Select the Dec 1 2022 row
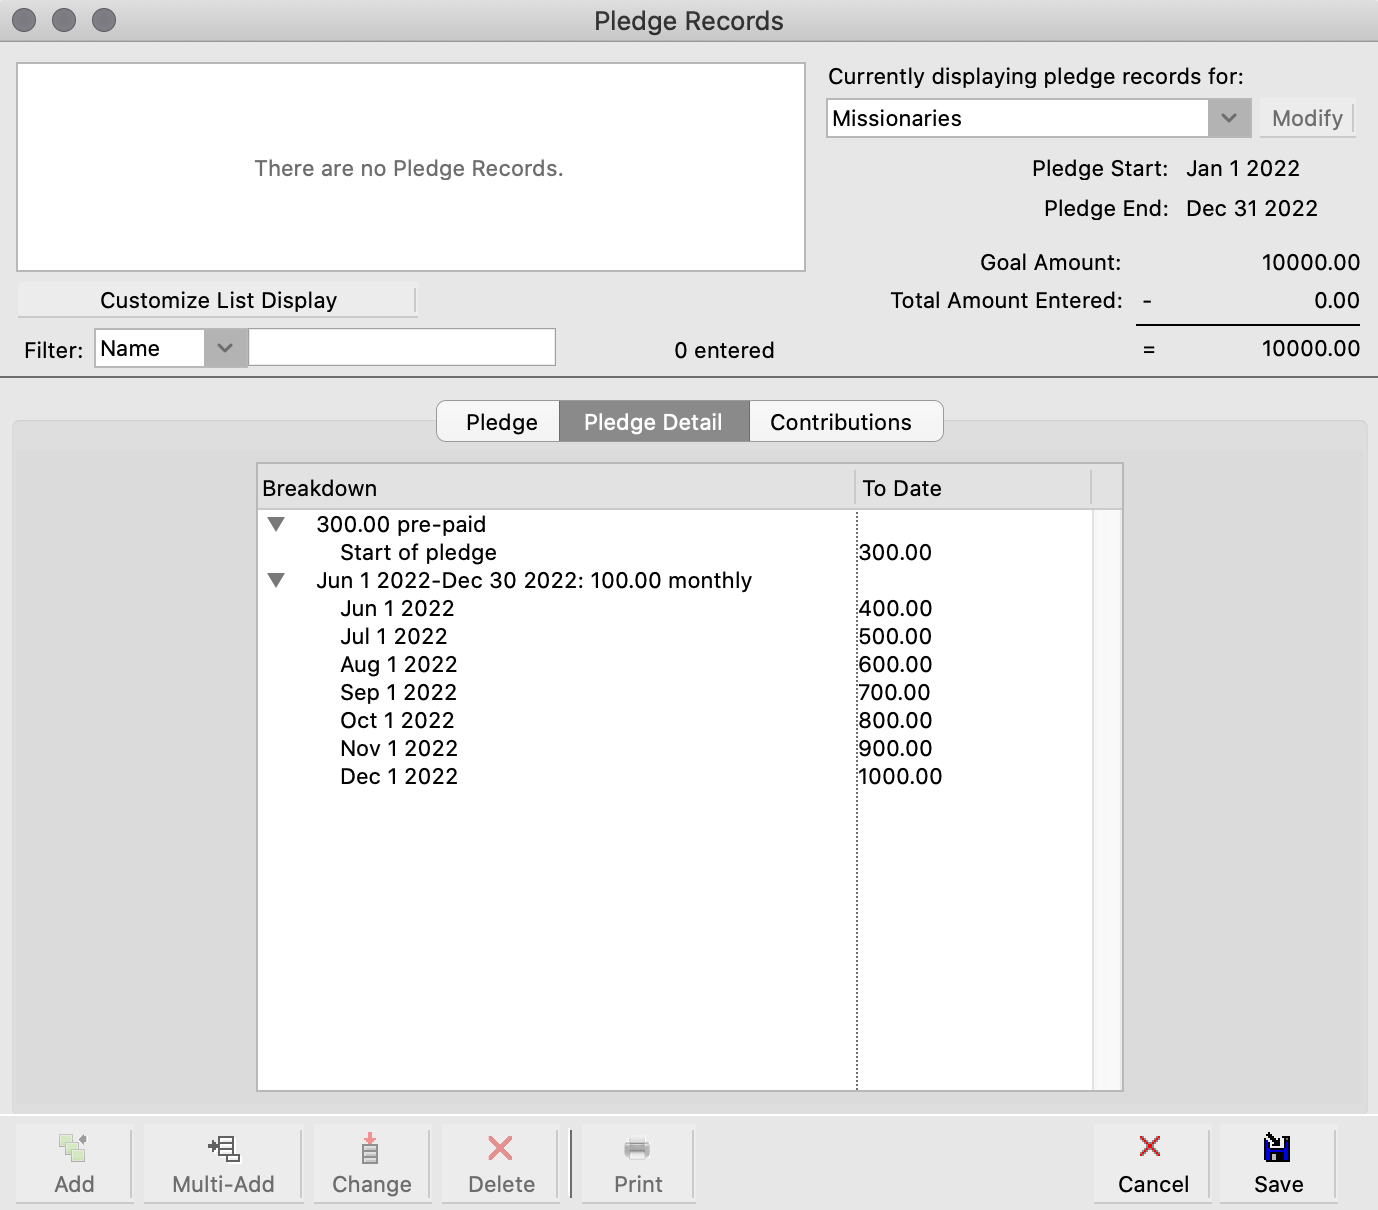The image size is (1378, 1210). pyautogui.click(x=675, y=776)
